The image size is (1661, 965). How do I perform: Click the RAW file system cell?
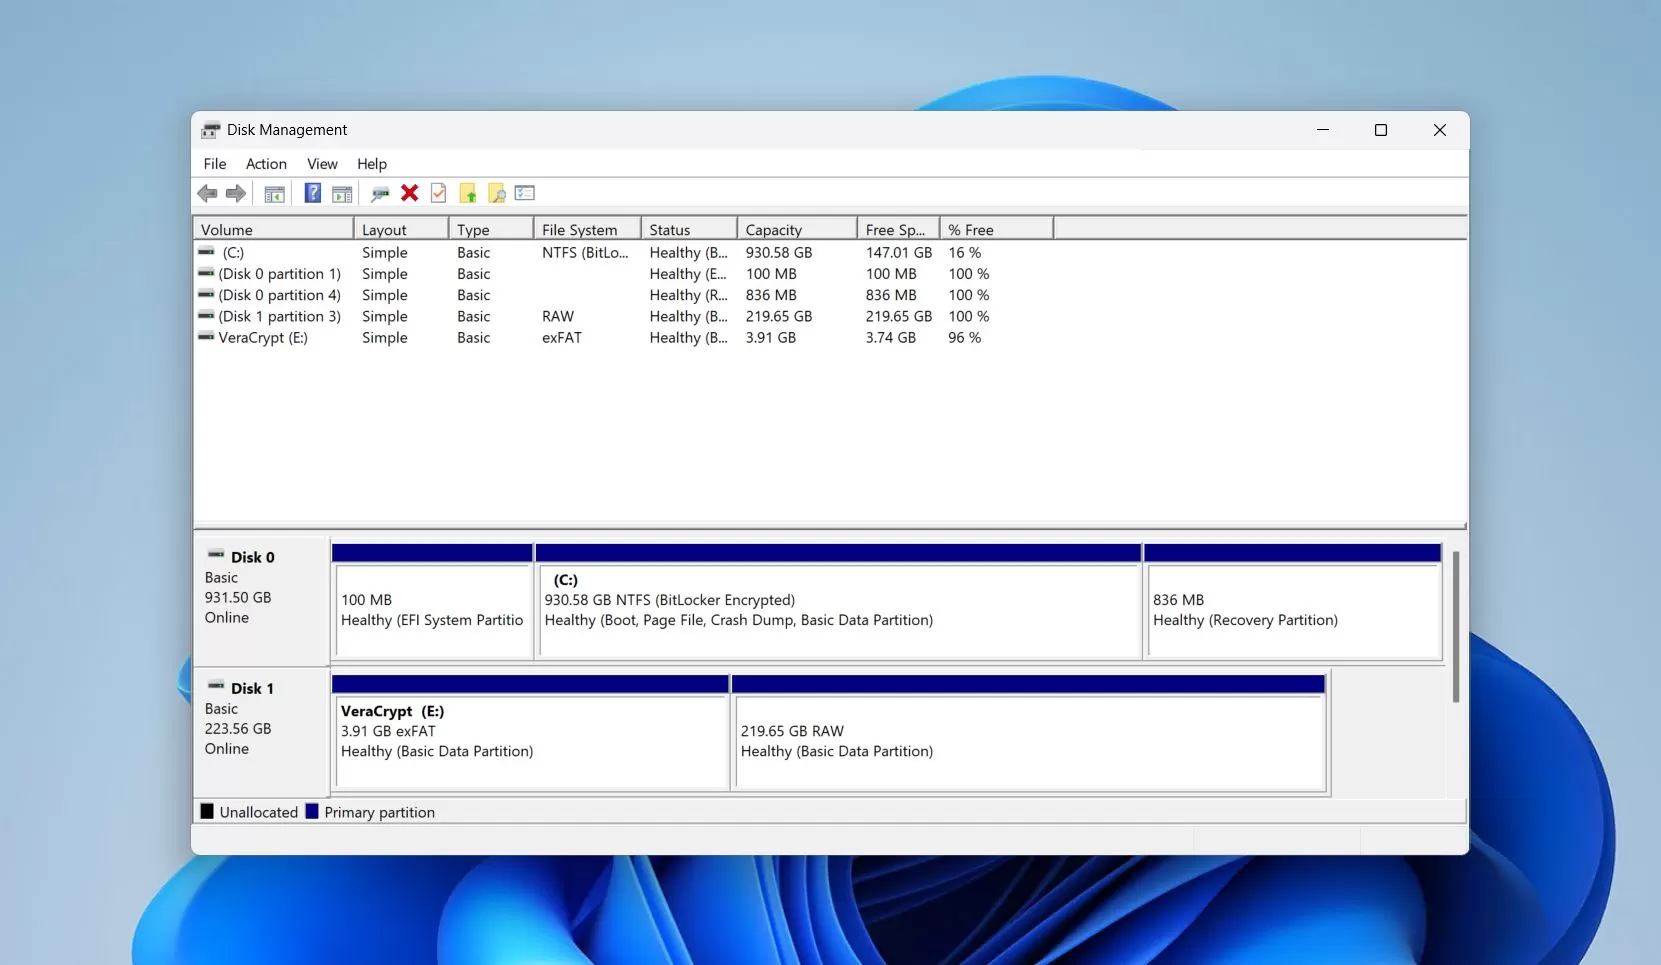coord(558,316)
